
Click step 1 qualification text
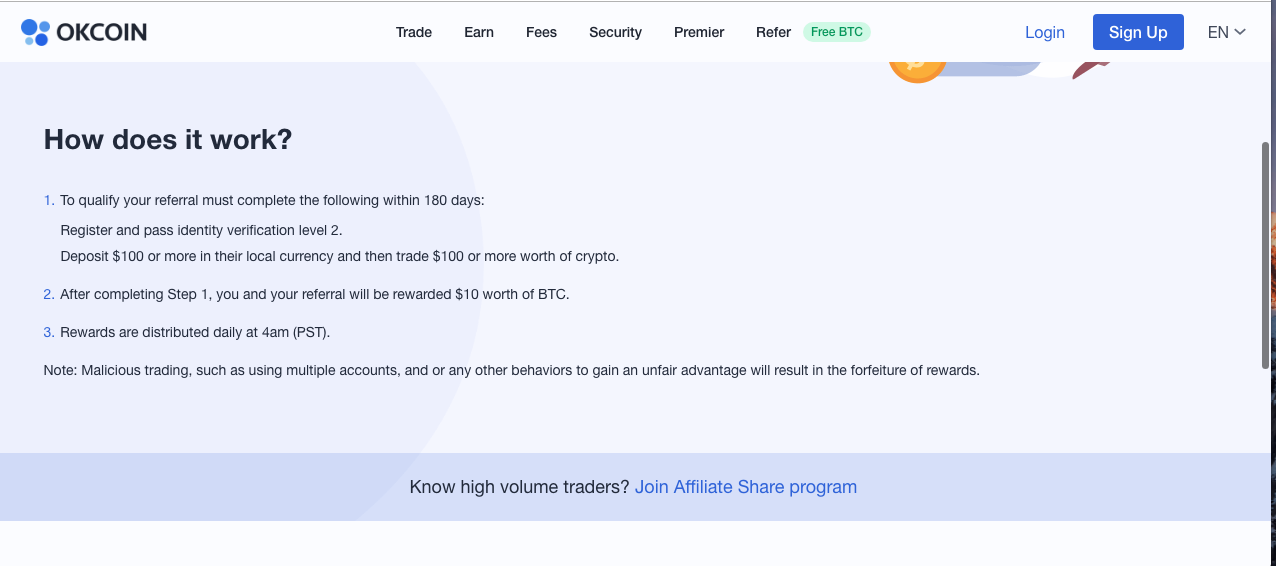tap(272, 200)
